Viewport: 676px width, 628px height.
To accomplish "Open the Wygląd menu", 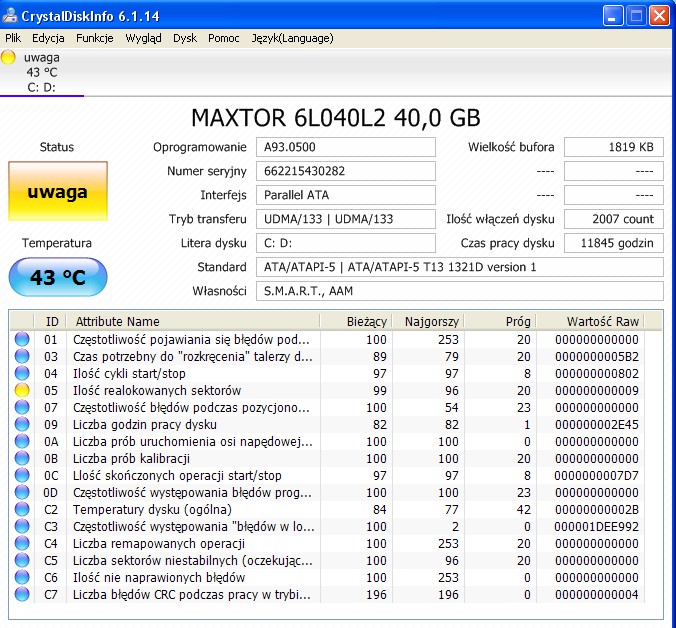I will pos(143,38).
